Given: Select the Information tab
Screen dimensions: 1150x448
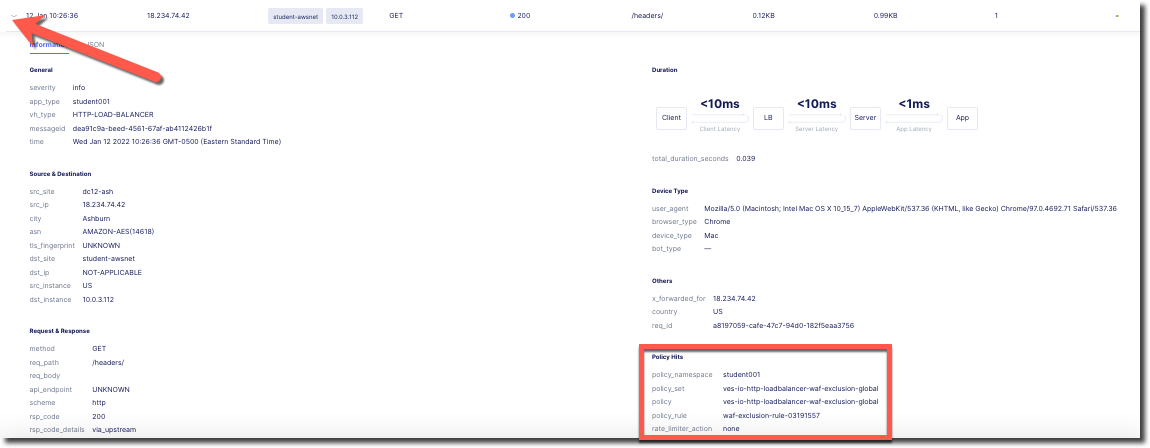Looking at the screenshot, I should tap(48, 45).
